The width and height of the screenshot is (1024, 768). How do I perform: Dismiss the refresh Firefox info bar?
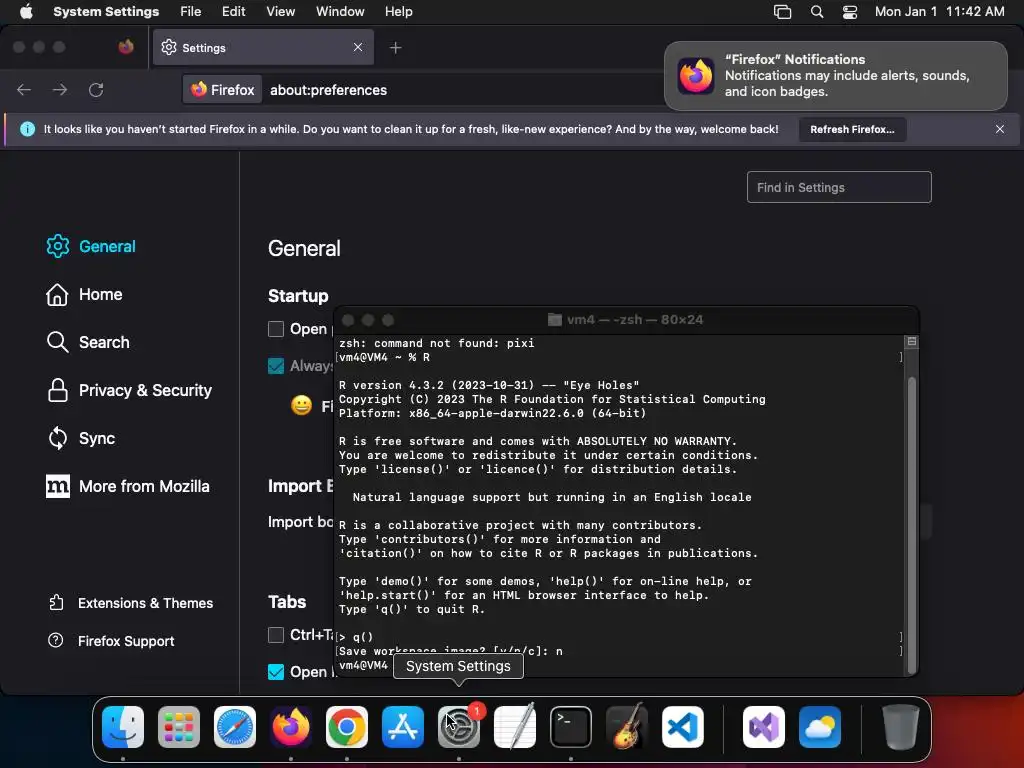click(1000, 129)
